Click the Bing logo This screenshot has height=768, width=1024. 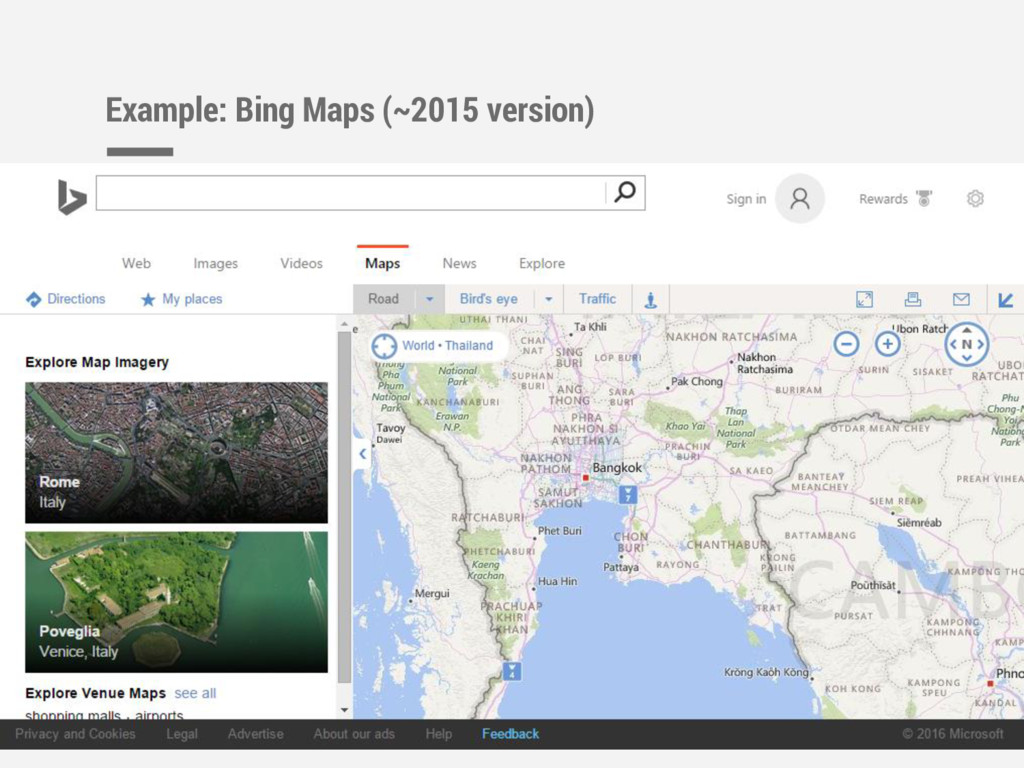pyautogui.click(x=72, y=197)
